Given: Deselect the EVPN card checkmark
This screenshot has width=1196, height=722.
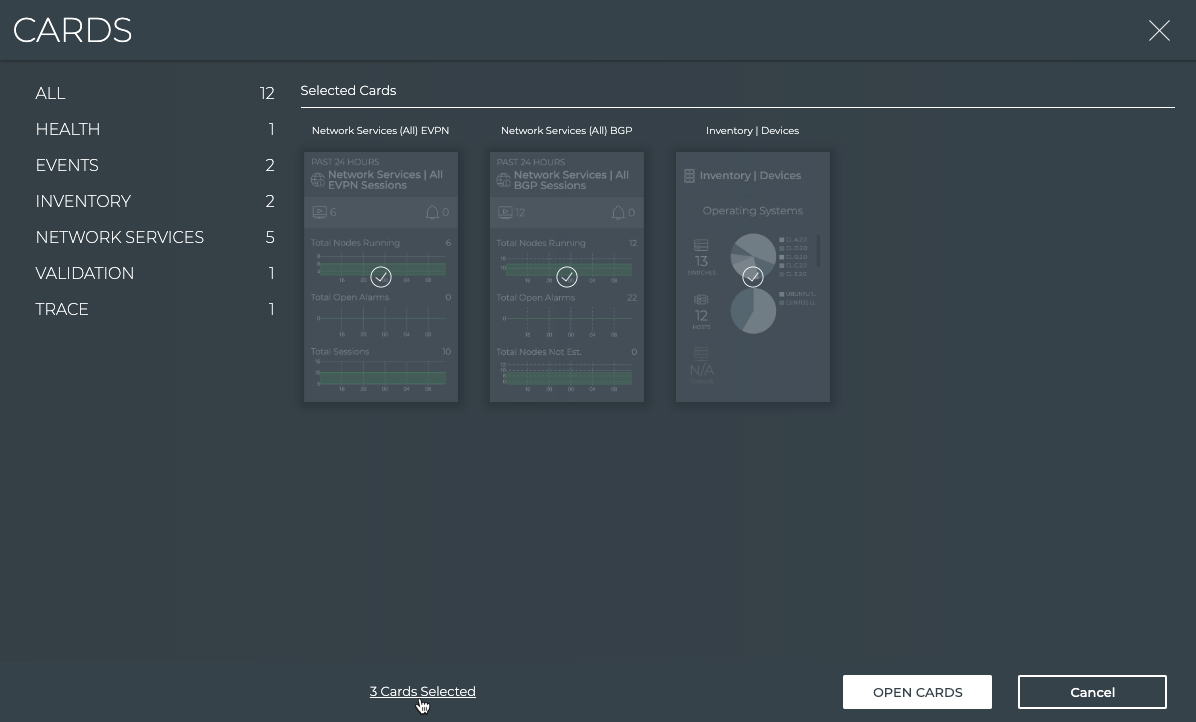Looking at the screenshot, I should click(381, 277).
